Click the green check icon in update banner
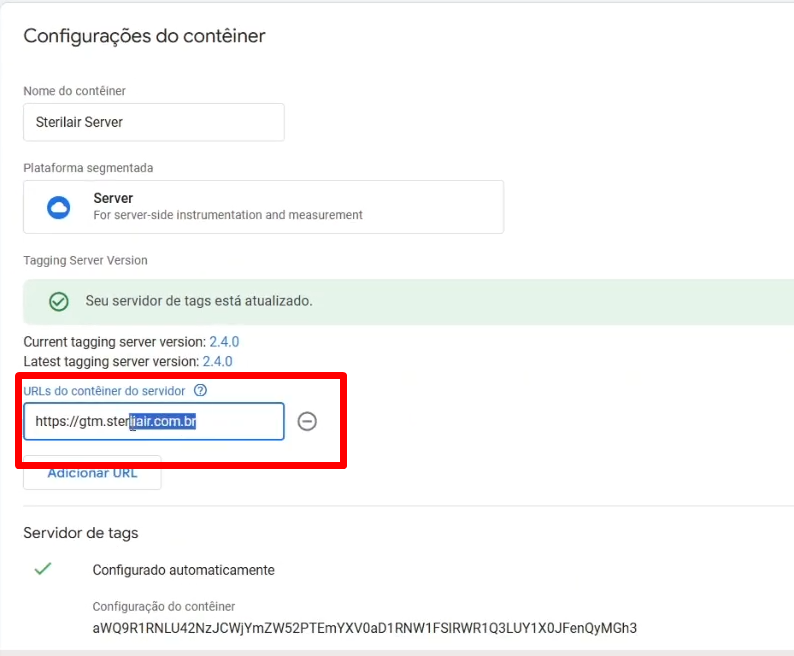 [x=59, y=301]
